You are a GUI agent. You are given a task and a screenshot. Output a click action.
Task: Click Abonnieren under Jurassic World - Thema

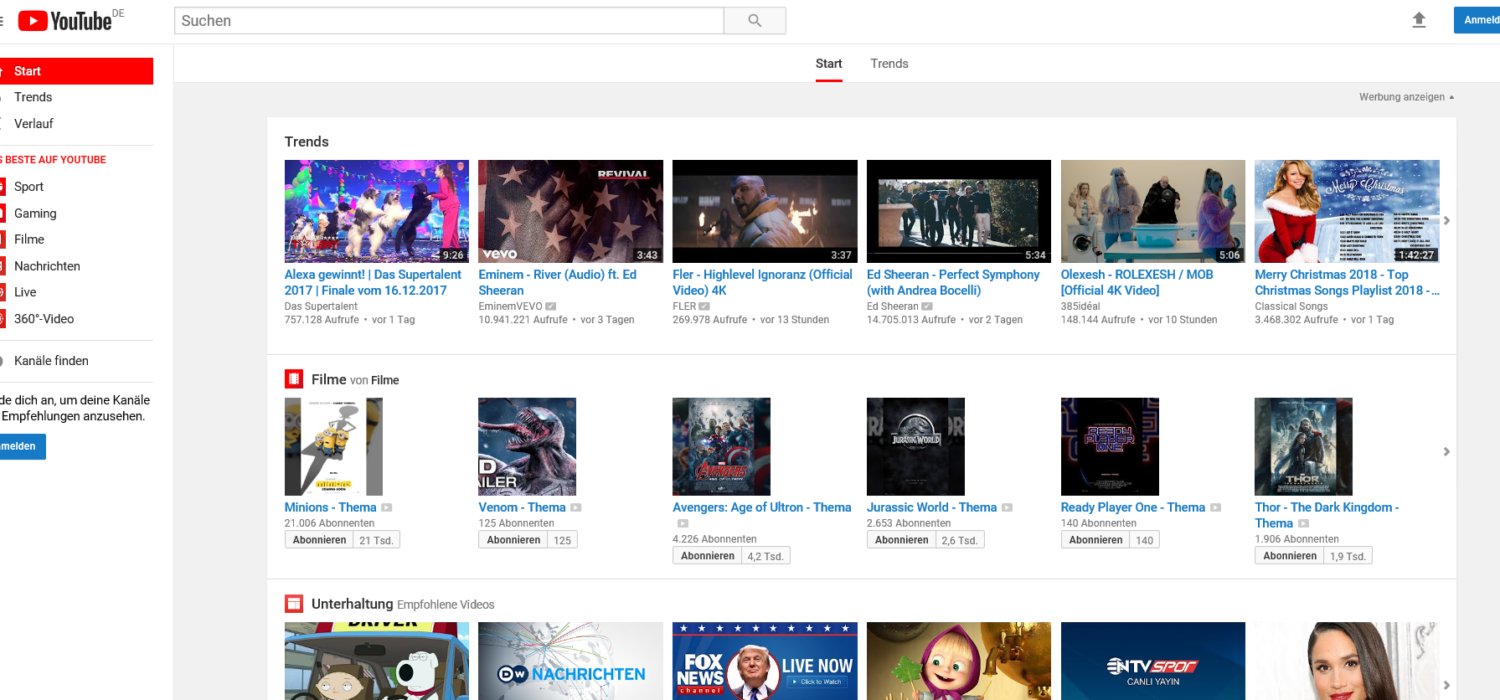click(901, 540)
